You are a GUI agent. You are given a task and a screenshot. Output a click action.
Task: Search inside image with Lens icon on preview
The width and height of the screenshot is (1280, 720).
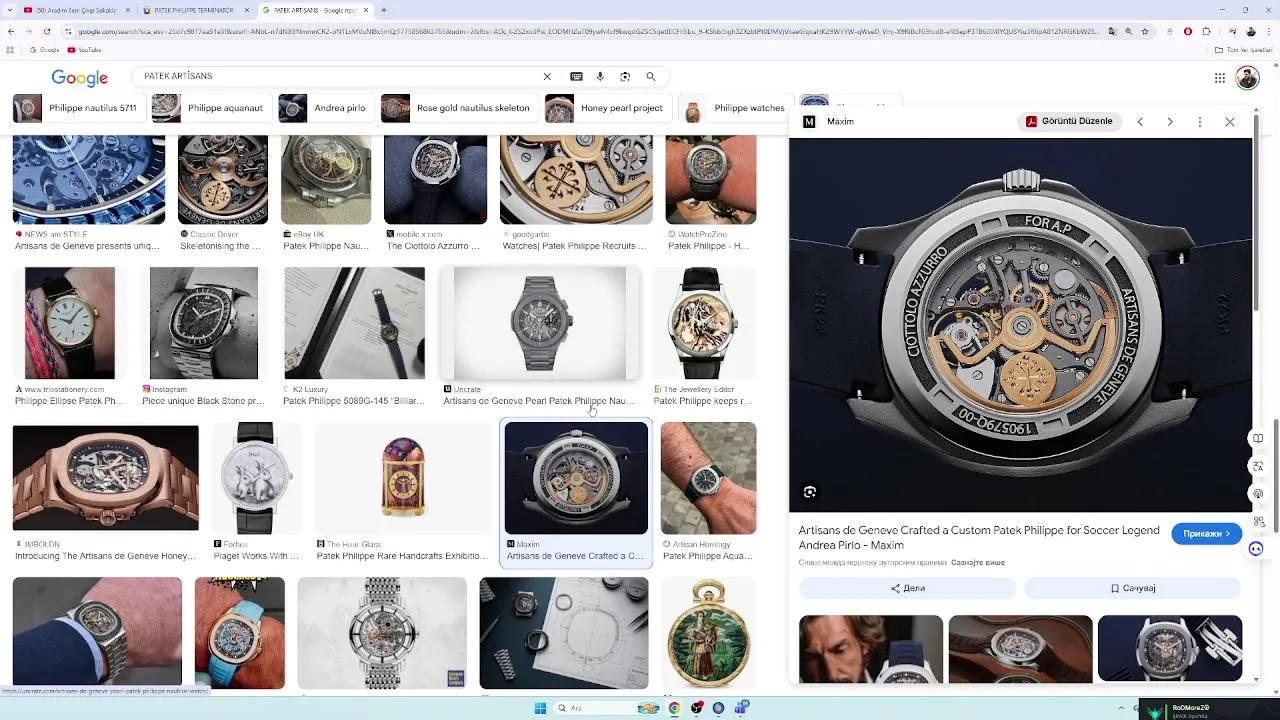click(810, 492)
